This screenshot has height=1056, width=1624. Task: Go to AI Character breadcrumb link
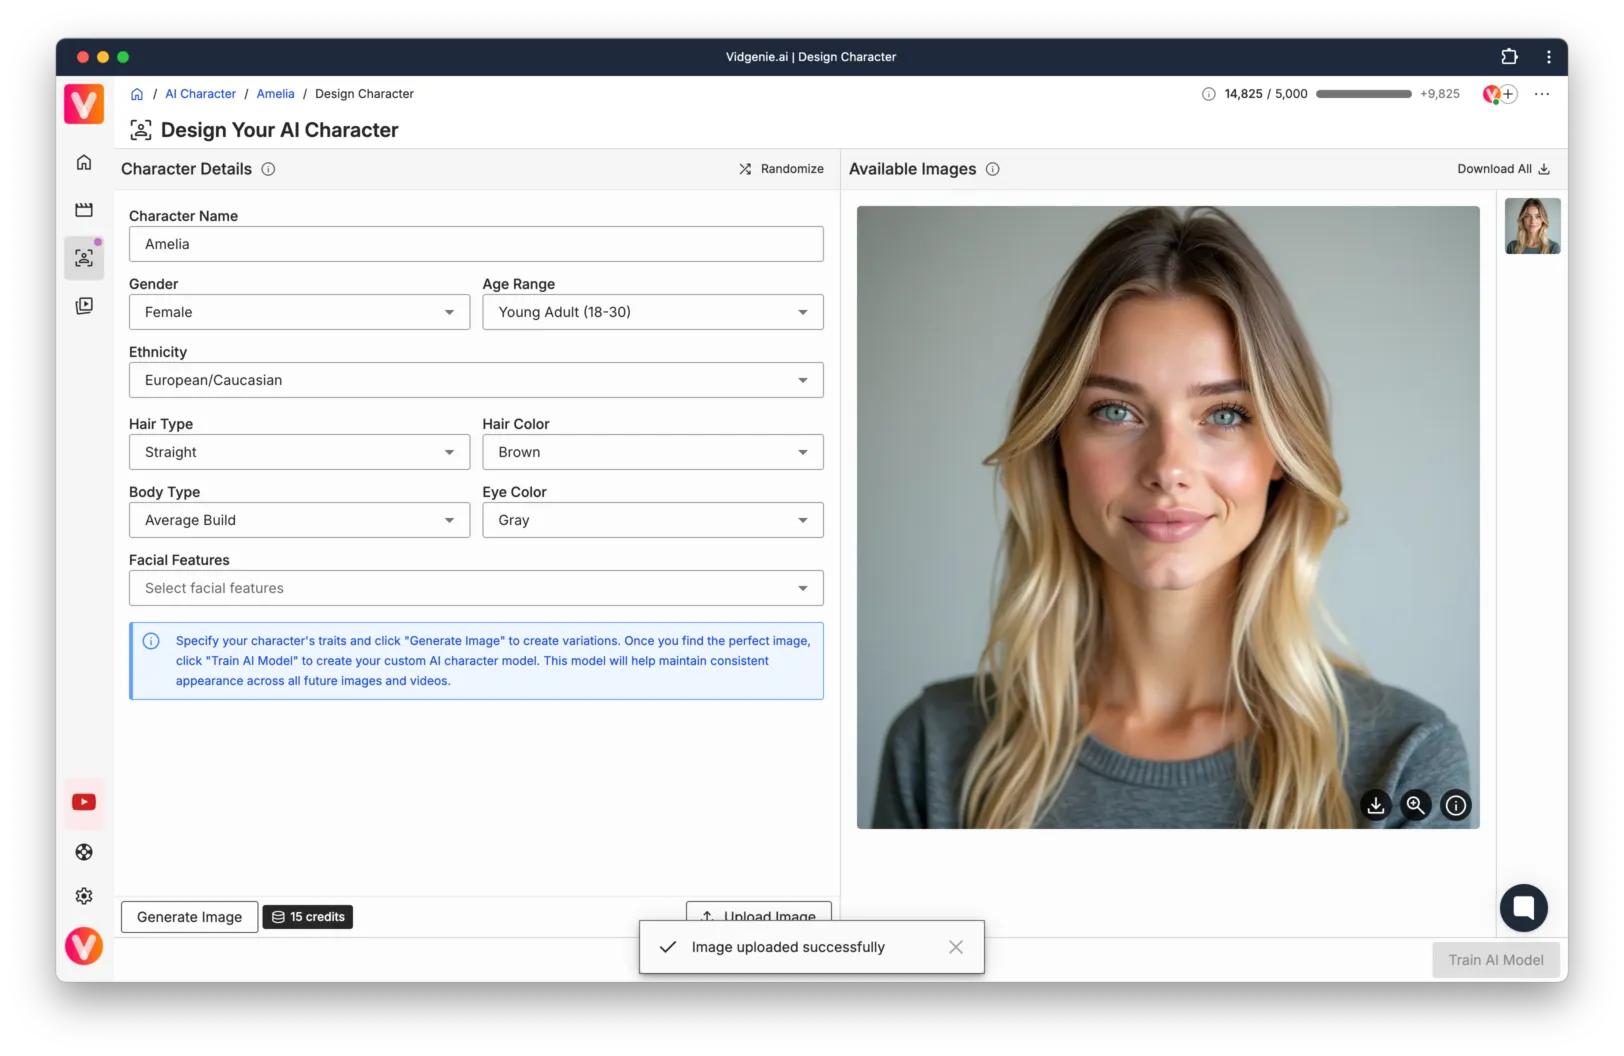point(200,94)
